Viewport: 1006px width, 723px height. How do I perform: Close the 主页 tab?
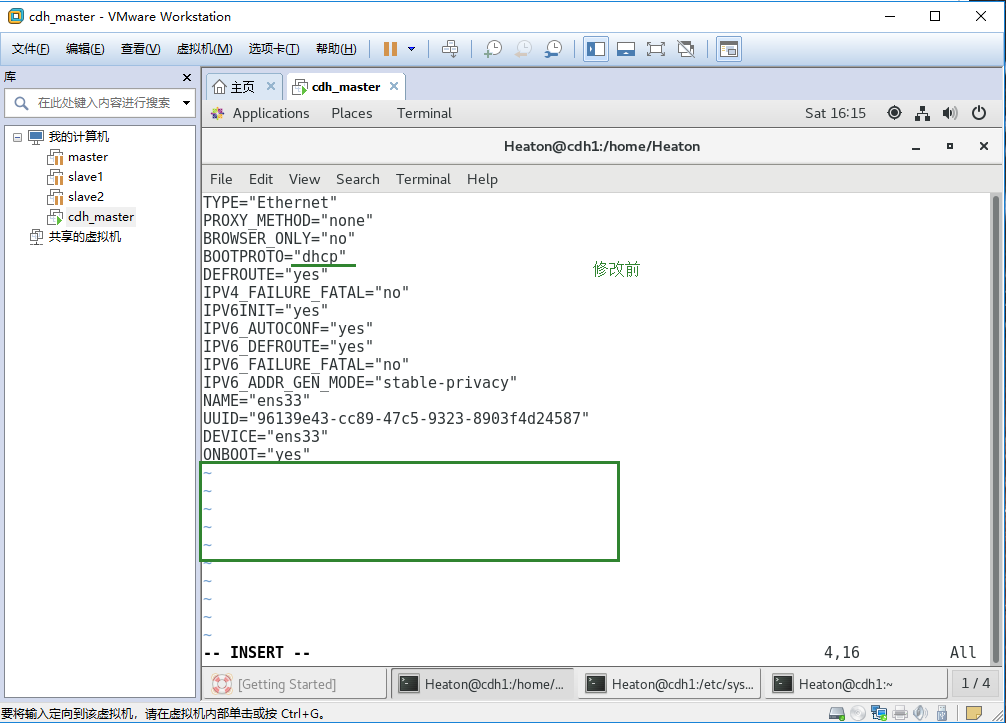[x=271, y=86]
